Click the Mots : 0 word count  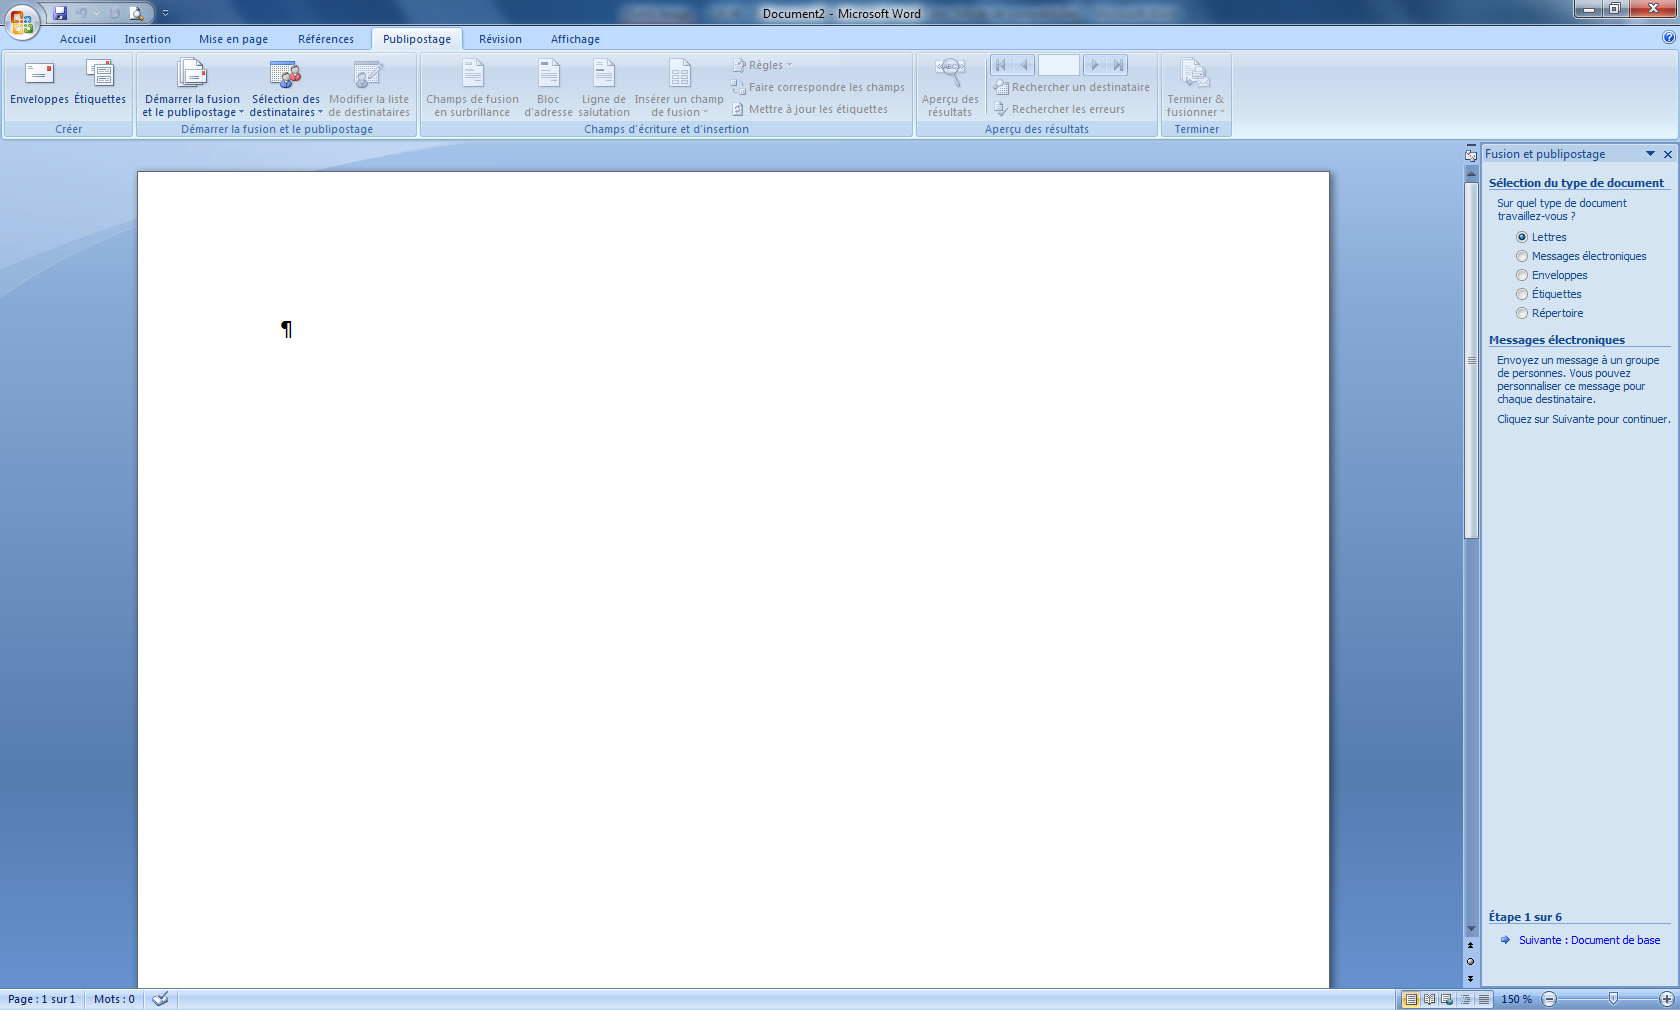pyautogui.click(x=114, y=999)
